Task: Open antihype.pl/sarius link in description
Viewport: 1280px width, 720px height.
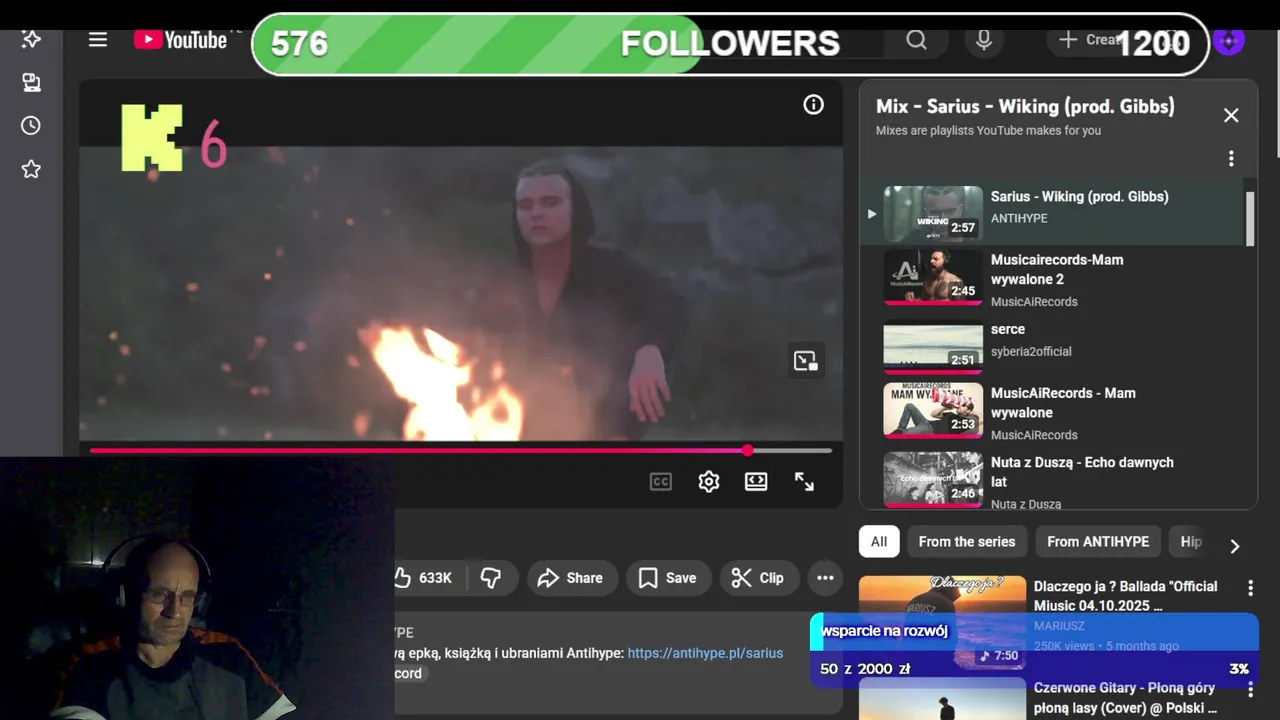Action: 705,653
